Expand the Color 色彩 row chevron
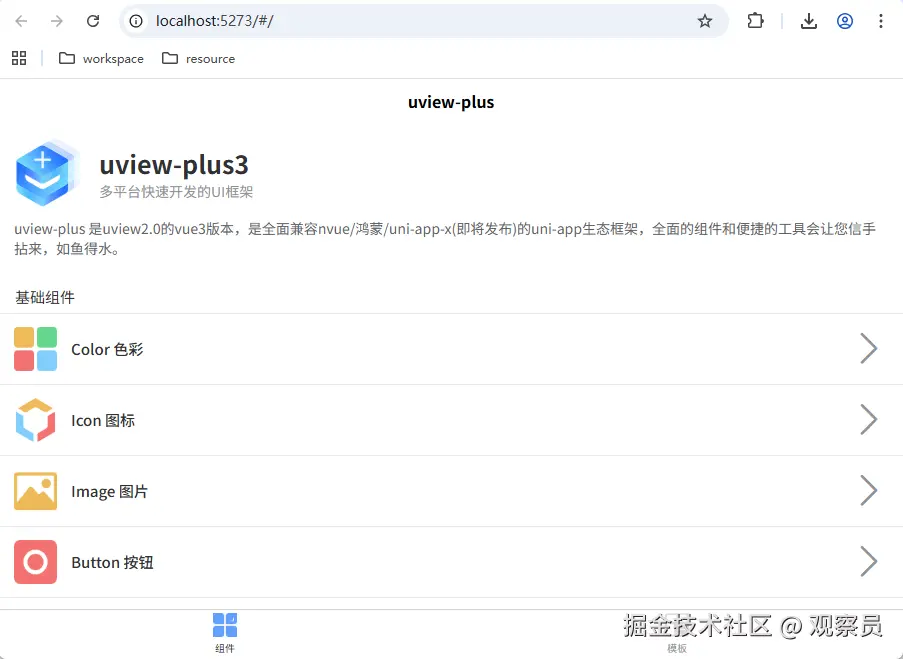Viewport: 903px width, 659px height. 868,349
